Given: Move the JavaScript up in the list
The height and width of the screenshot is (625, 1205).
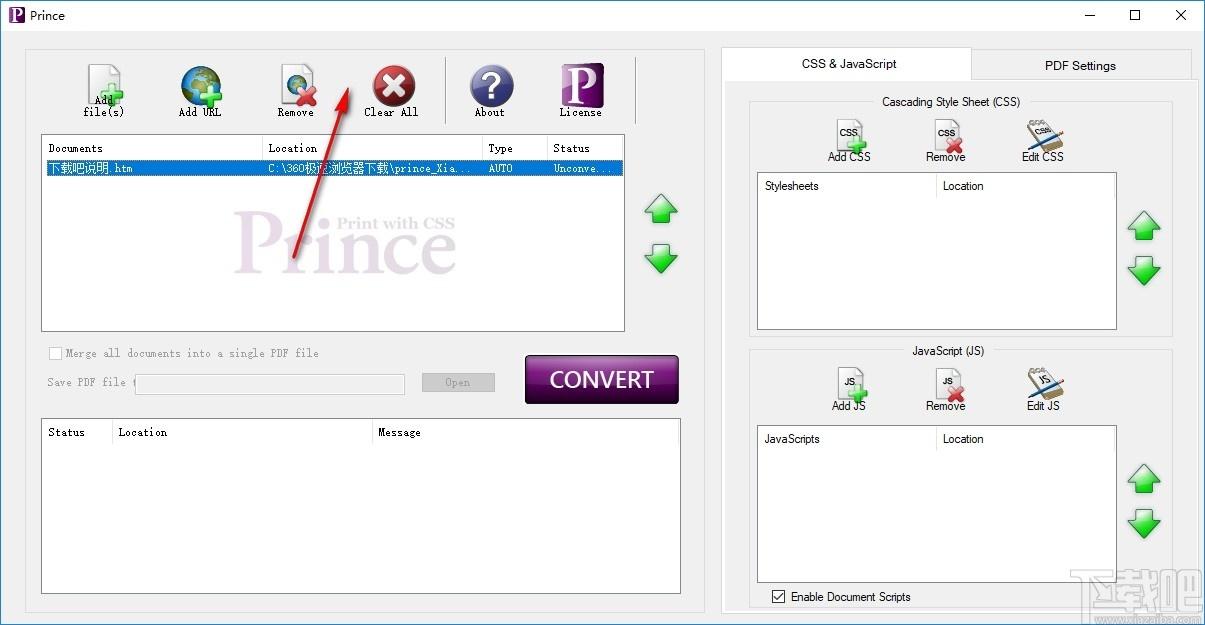Looking at the screenshot, I should (x=1144, y=479).
